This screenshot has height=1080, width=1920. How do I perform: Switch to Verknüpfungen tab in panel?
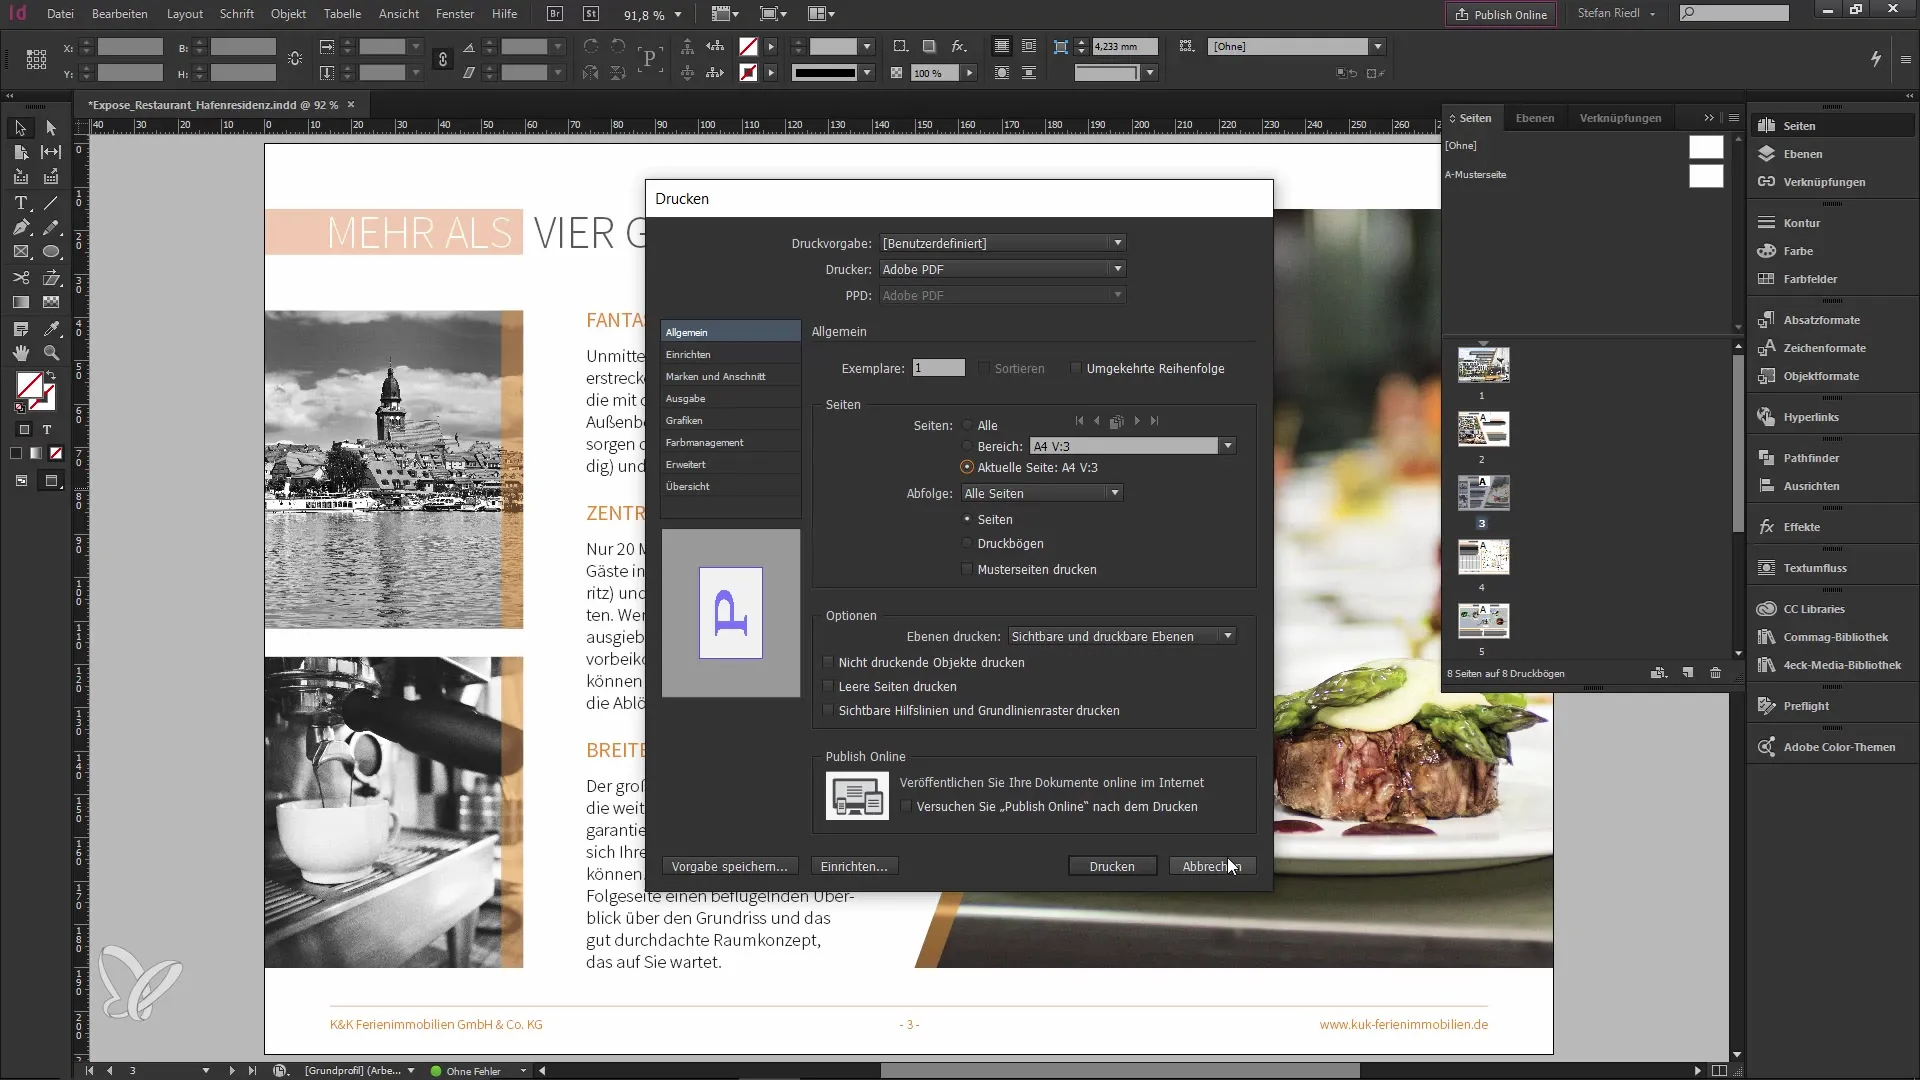[x=1620, y=118]
